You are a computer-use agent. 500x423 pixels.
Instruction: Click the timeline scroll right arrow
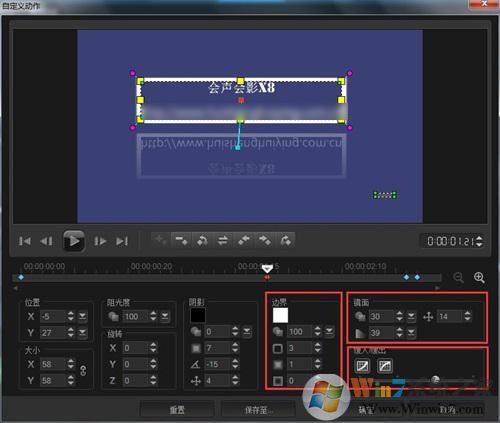click(437, 288)
